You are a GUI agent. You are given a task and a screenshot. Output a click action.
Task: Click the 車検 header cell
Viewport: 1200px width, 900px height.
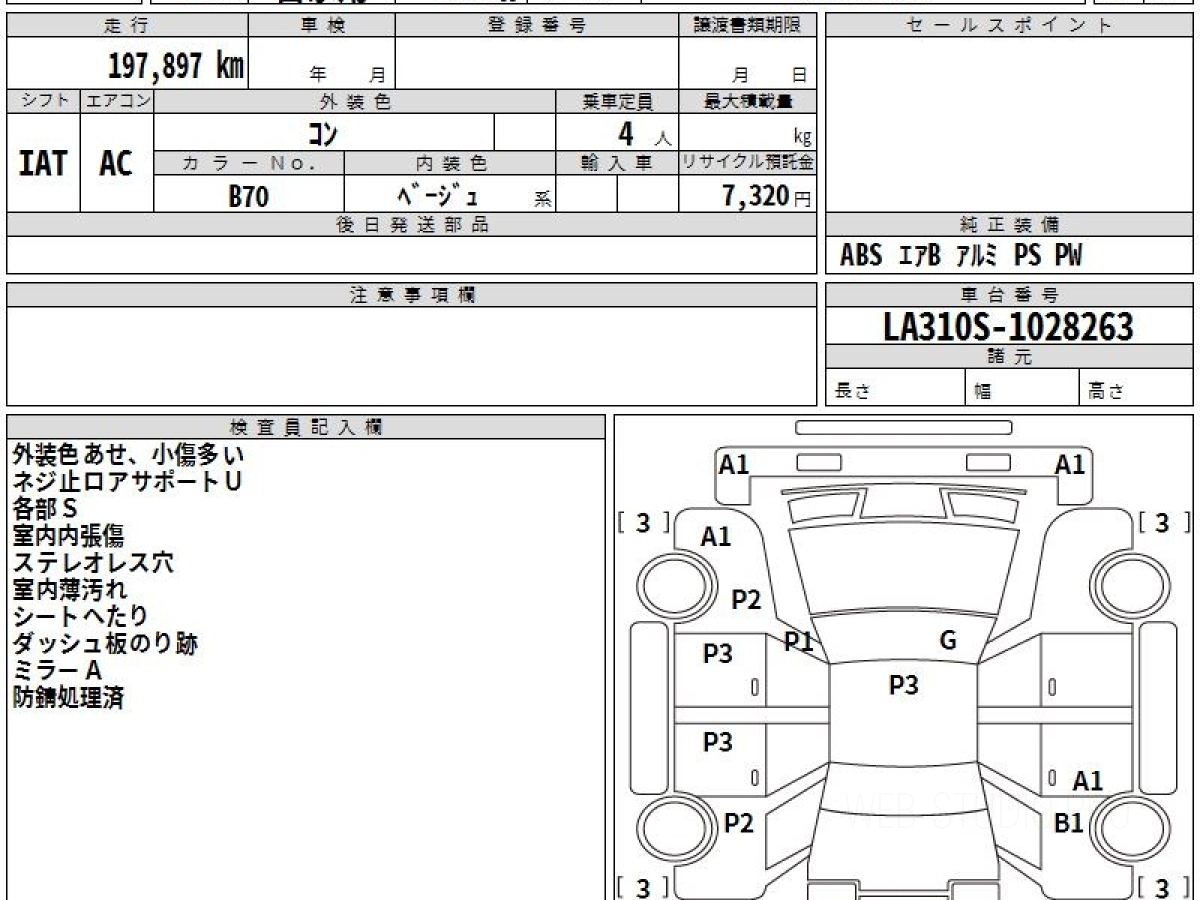click(321, 26)
